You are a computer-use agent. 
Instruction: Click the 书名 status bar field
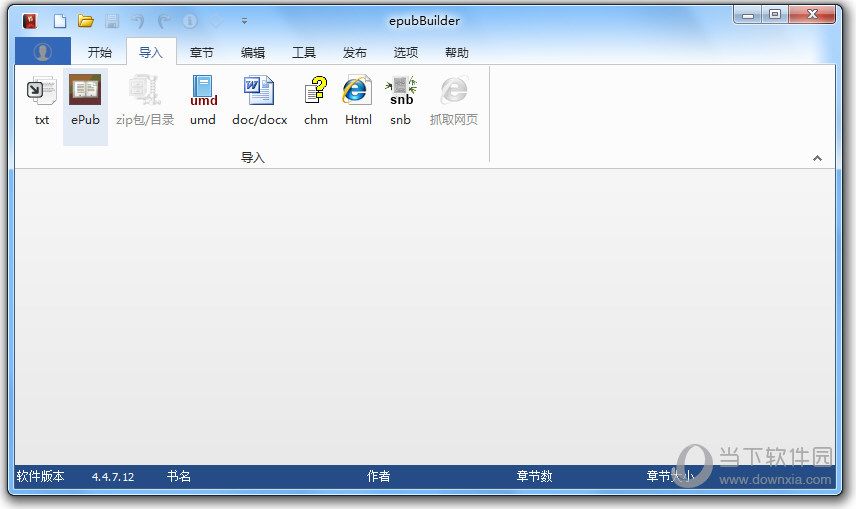point(179,476)
